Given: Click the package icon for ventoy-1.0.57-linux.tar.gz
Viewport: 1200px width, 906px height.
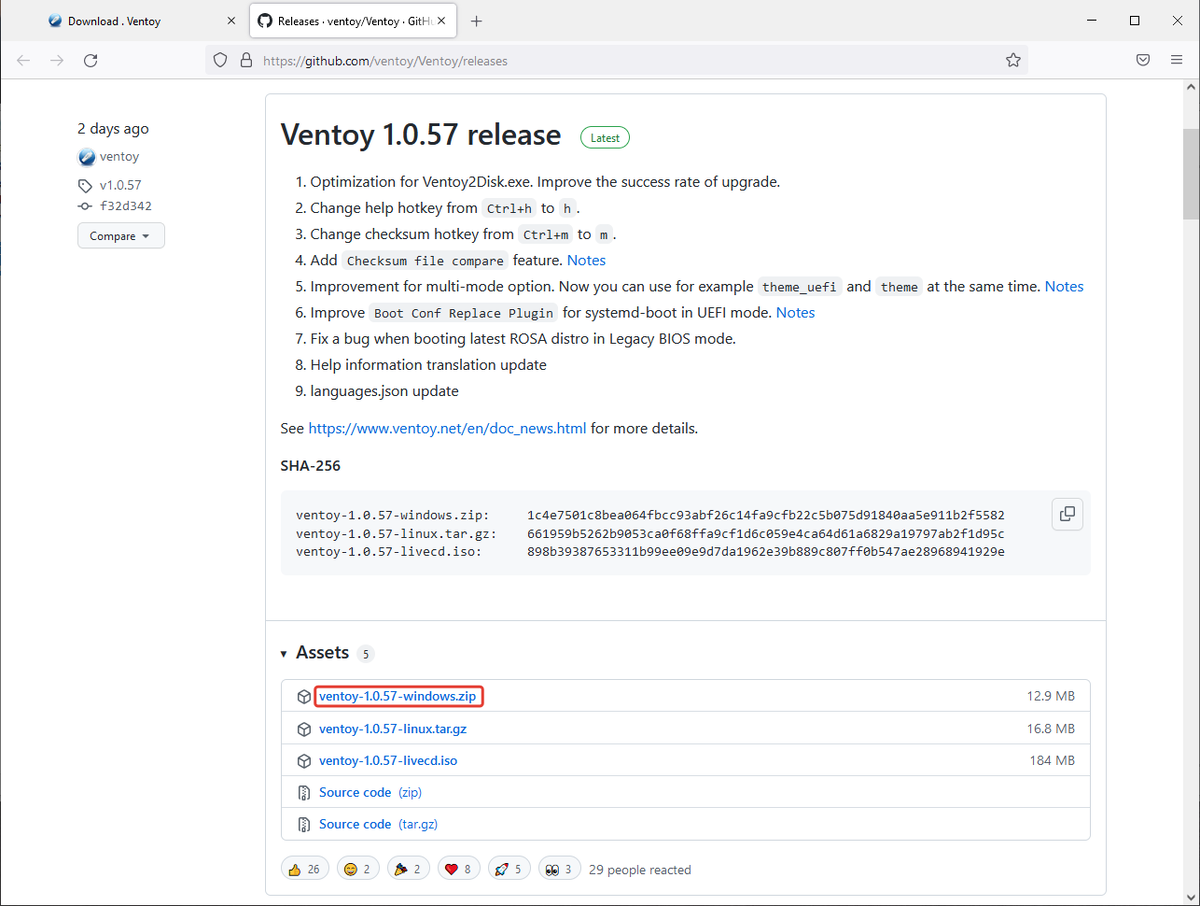Looking at the screenshot, I should pos(304,729).
